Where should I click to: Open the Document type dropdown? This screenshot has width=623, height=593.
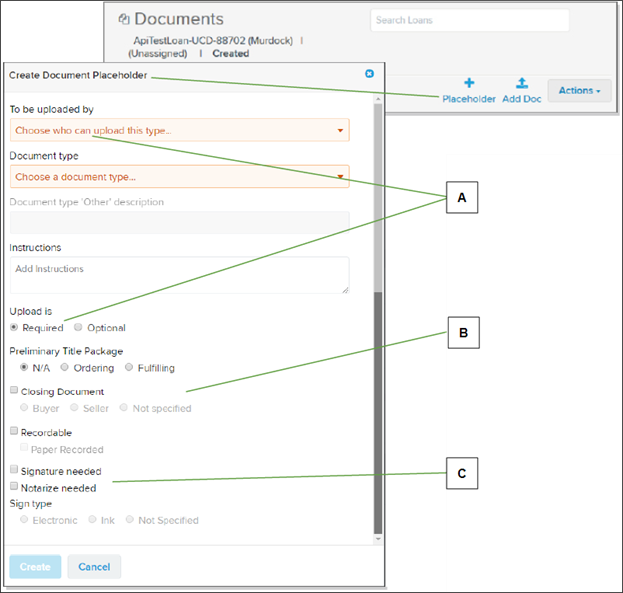click(180, 176)
